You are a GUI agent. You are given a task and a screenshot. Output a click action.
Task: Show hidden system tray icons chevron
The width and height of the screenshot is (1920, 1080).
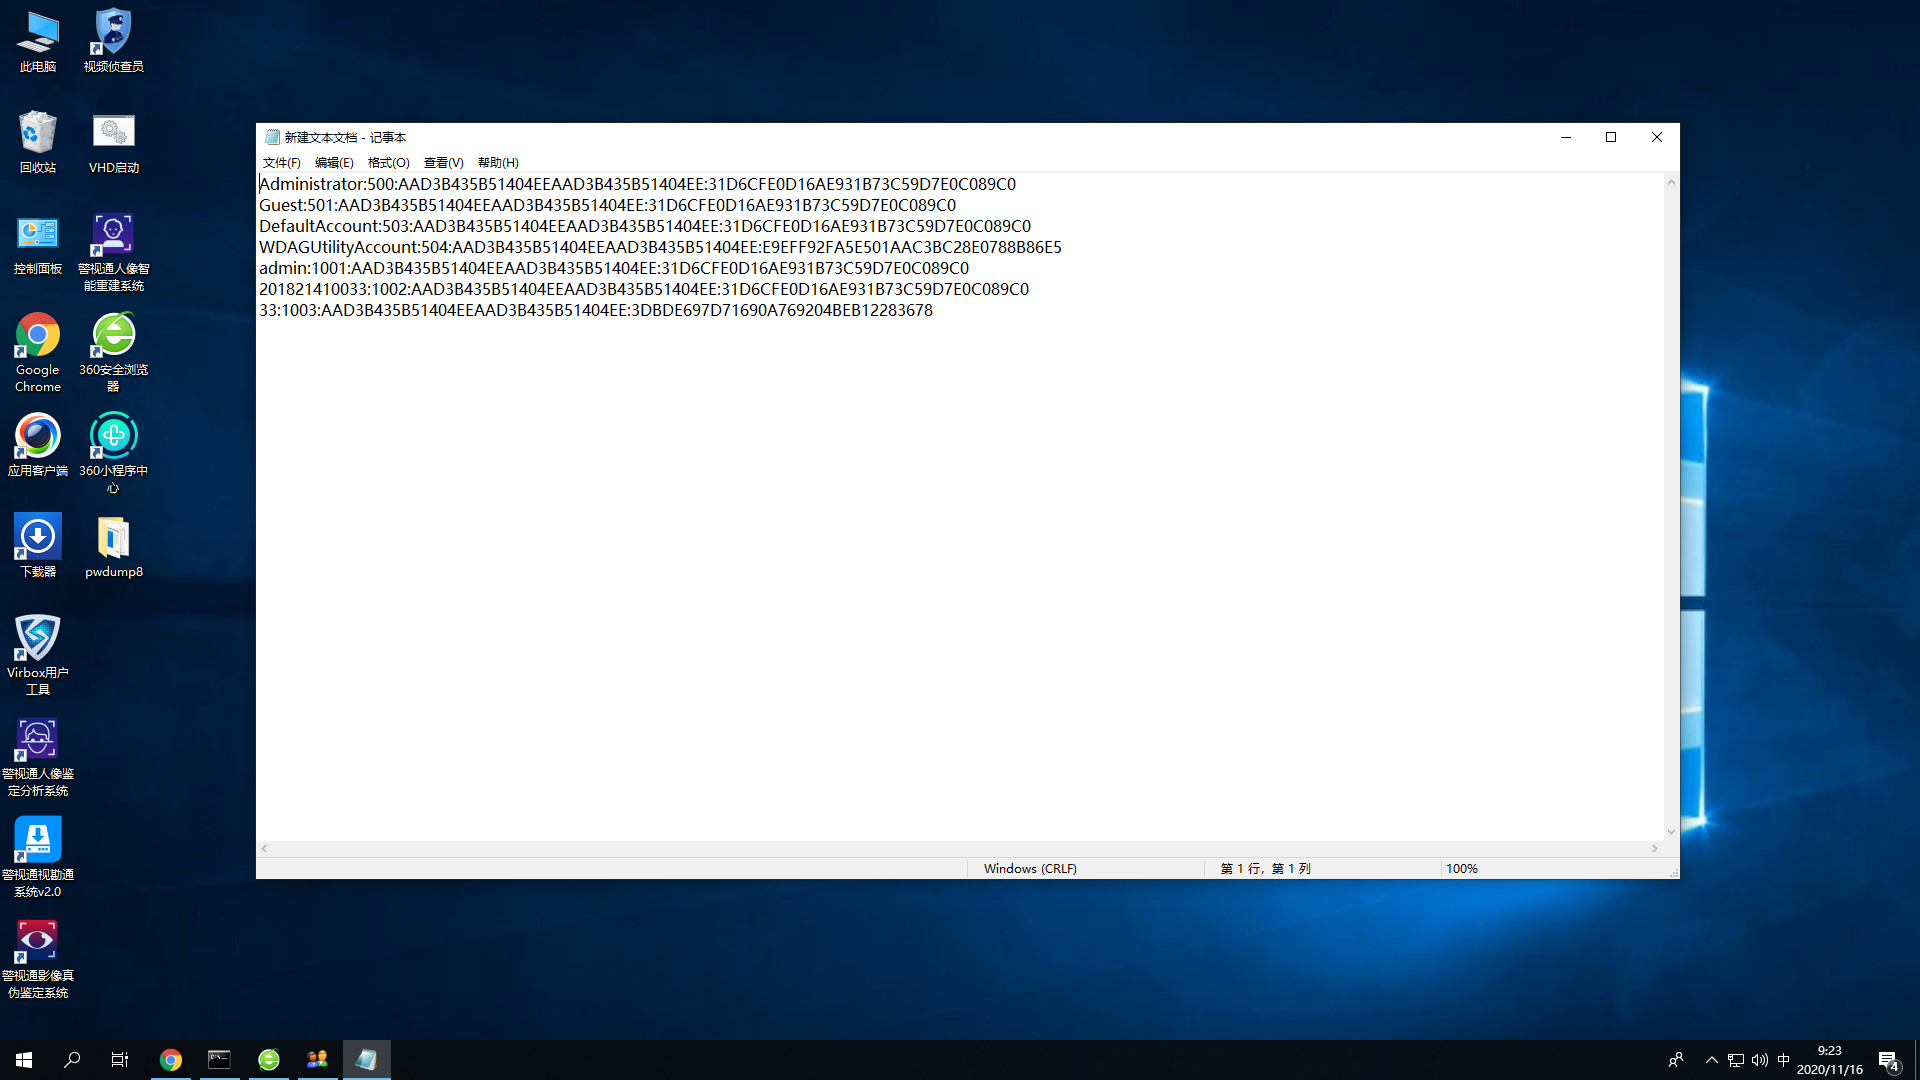click(x=1711, y=1060)
